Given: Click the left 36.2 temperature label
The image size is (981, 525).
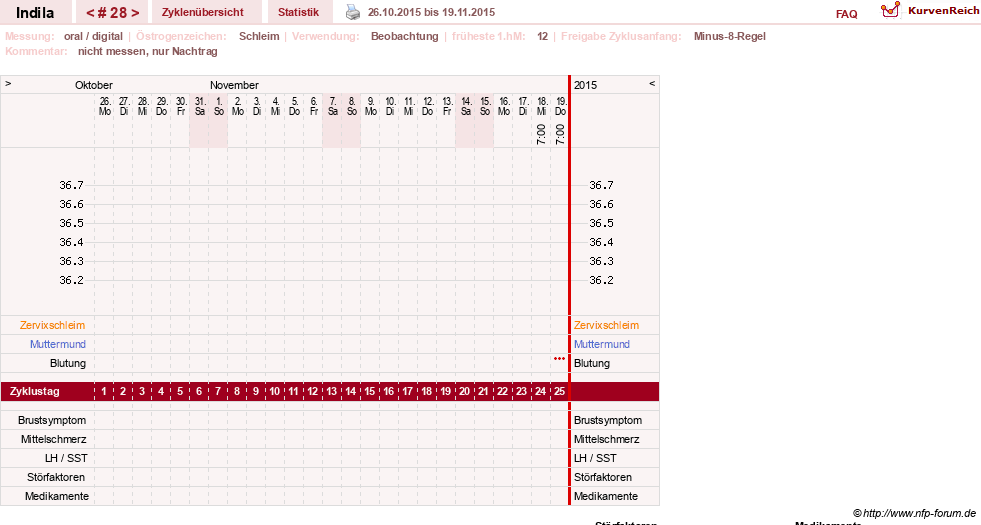Looking at the screenshot, I should (71, 280).
